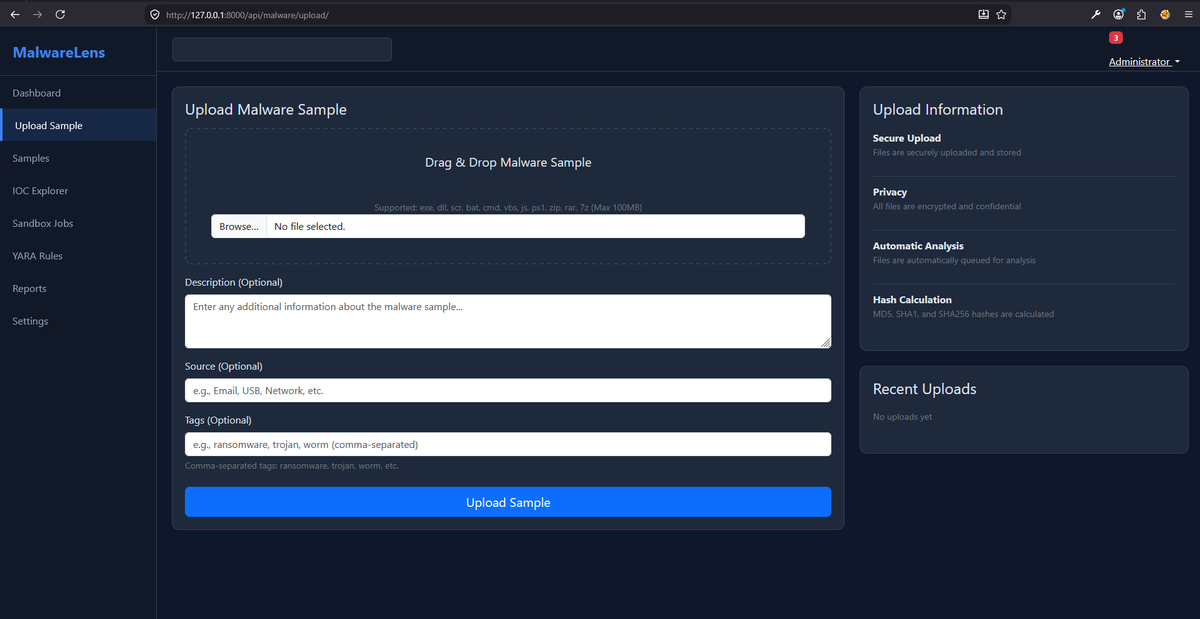Click the 'No file selected.' text
This screenshot has height=619, width=1200.
[x=310, y=227]
